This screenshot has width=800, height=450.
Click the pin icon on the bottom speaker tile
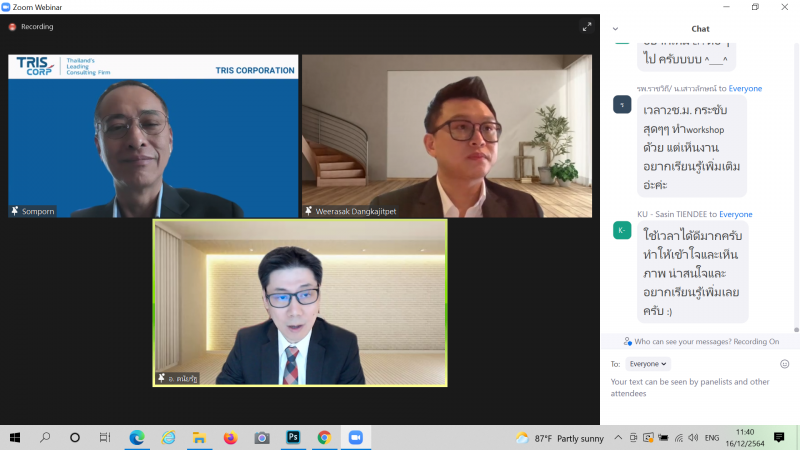[x=161, y=378]
